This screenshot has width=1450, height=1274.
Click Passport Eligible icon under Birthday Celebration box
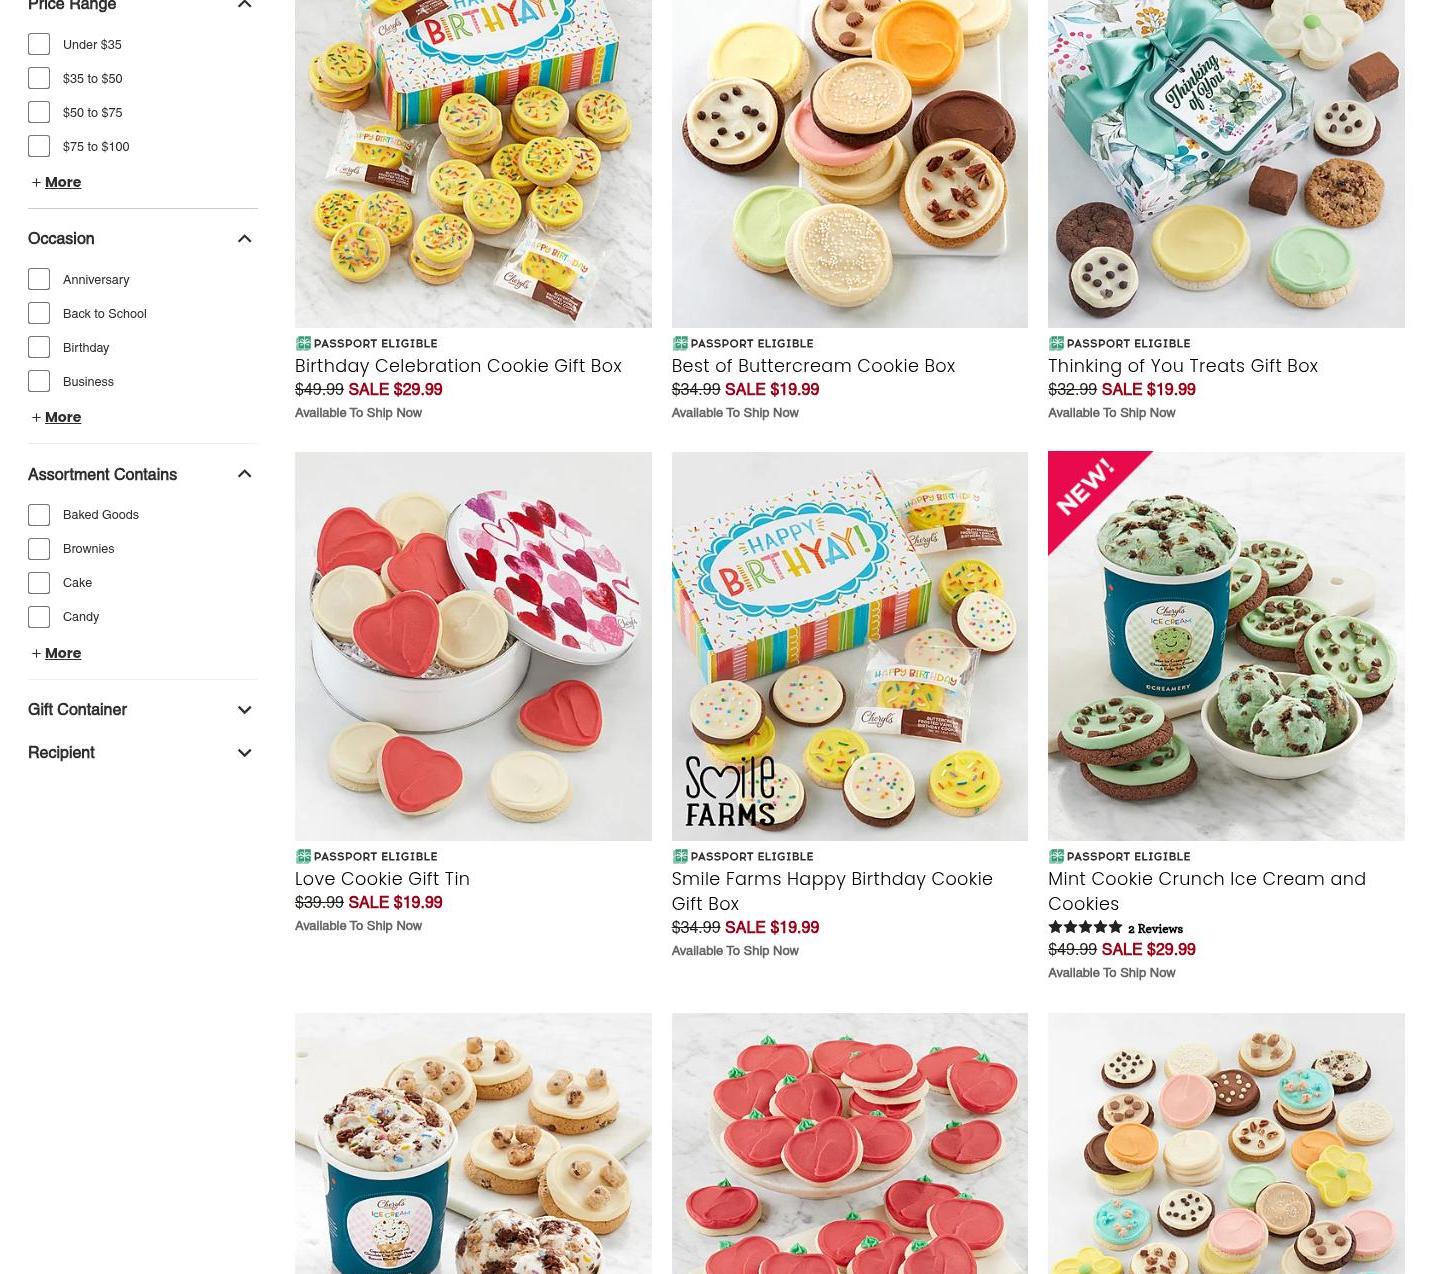point(303,343)
